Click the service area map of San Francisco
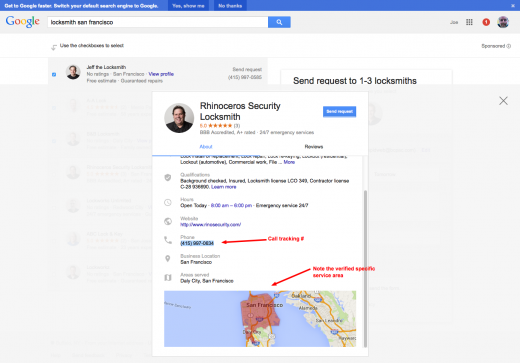This screenshot has height=363, width=520. (x=260, y=319)
